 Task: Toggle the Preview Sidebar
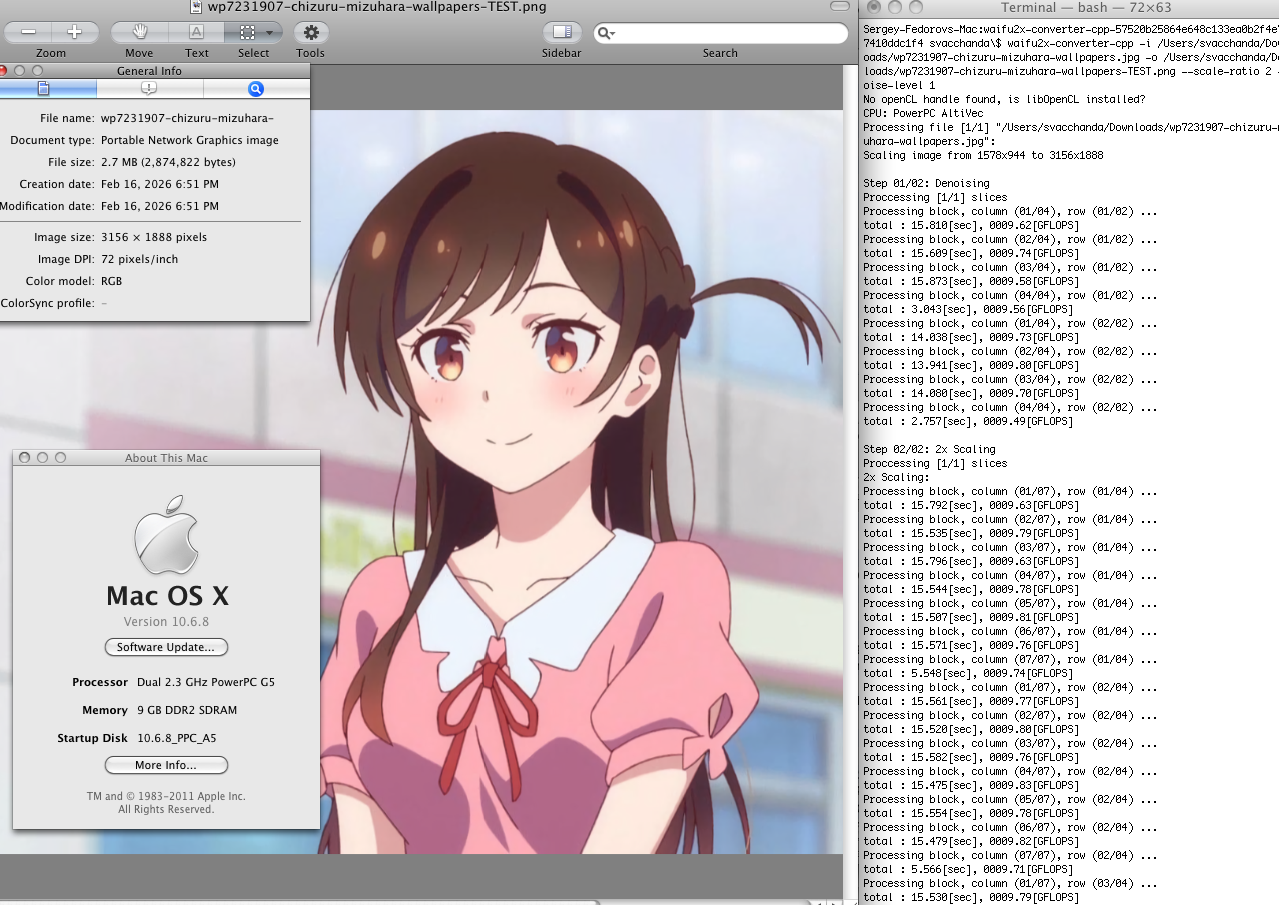(562, 32)
